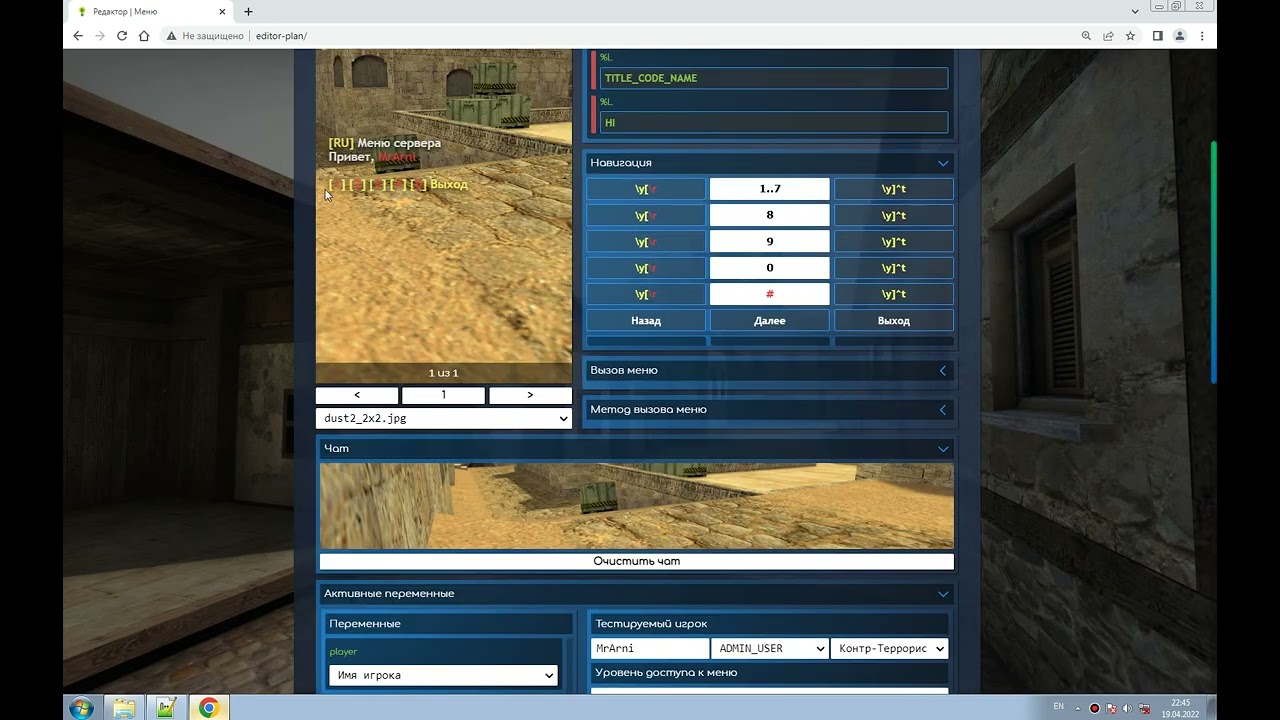Go to previous preview page with <
1280x720 pixels.
(x=357, y=395)
